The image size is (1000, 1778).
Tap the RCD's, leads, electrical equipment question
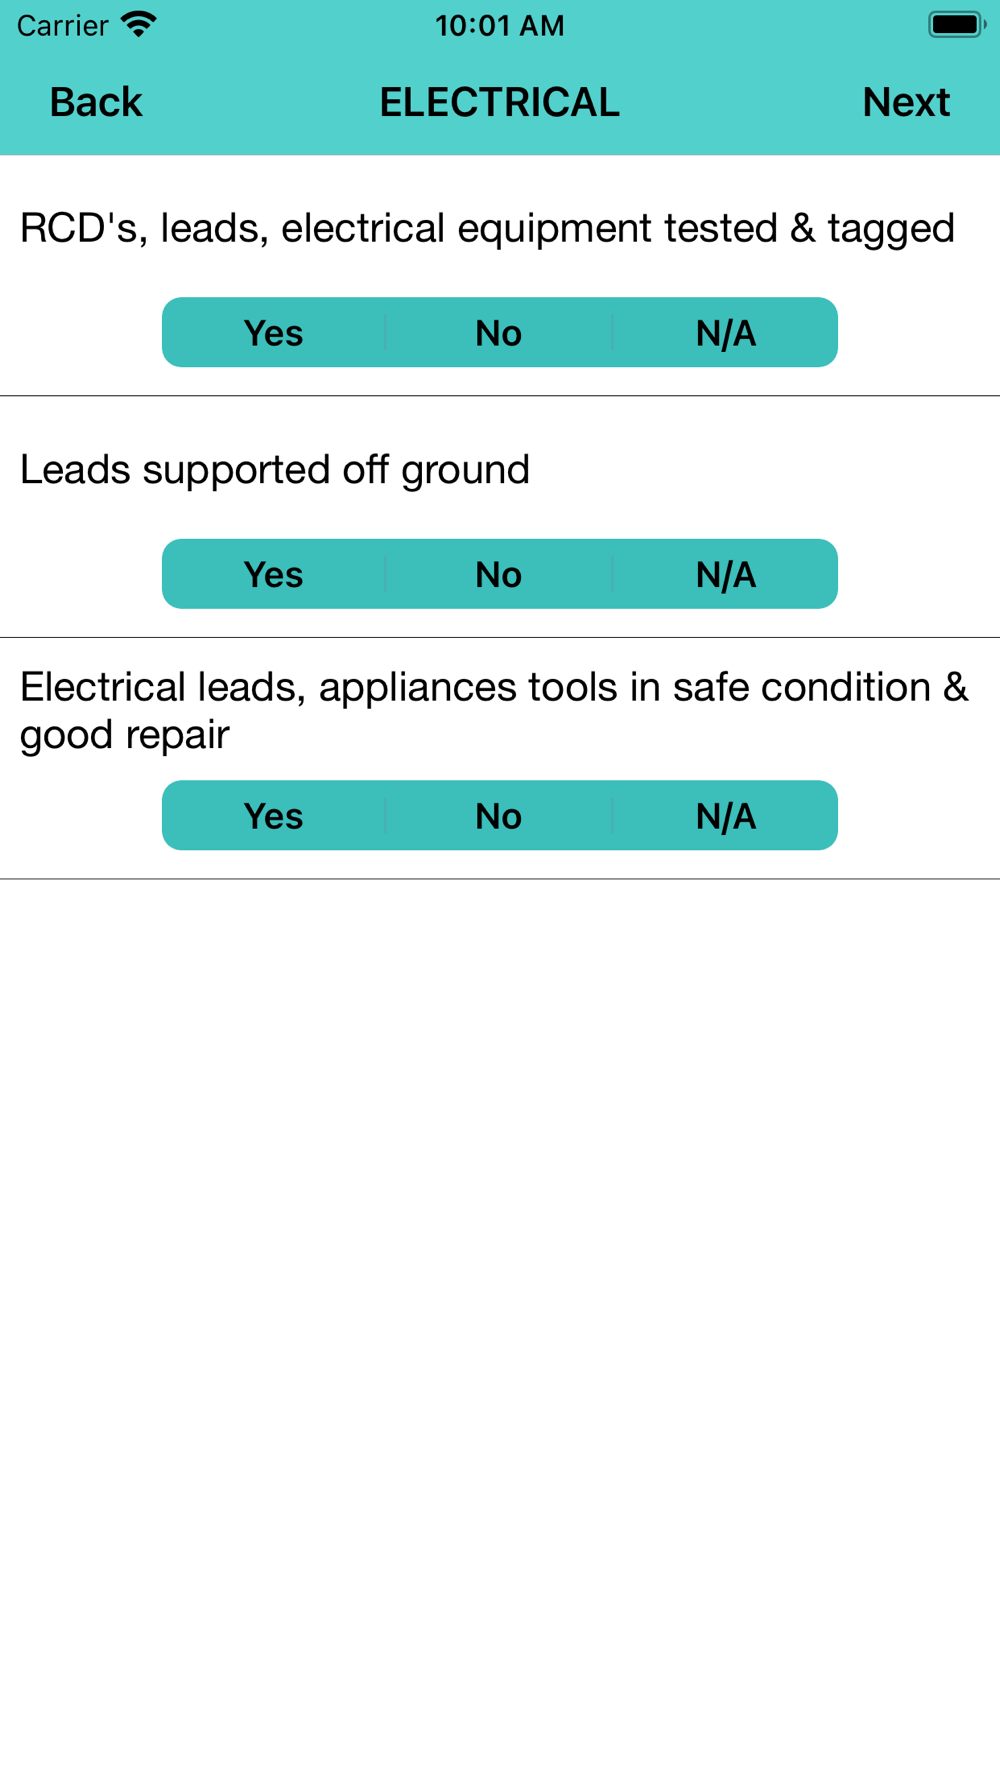[x=487, y=228]
